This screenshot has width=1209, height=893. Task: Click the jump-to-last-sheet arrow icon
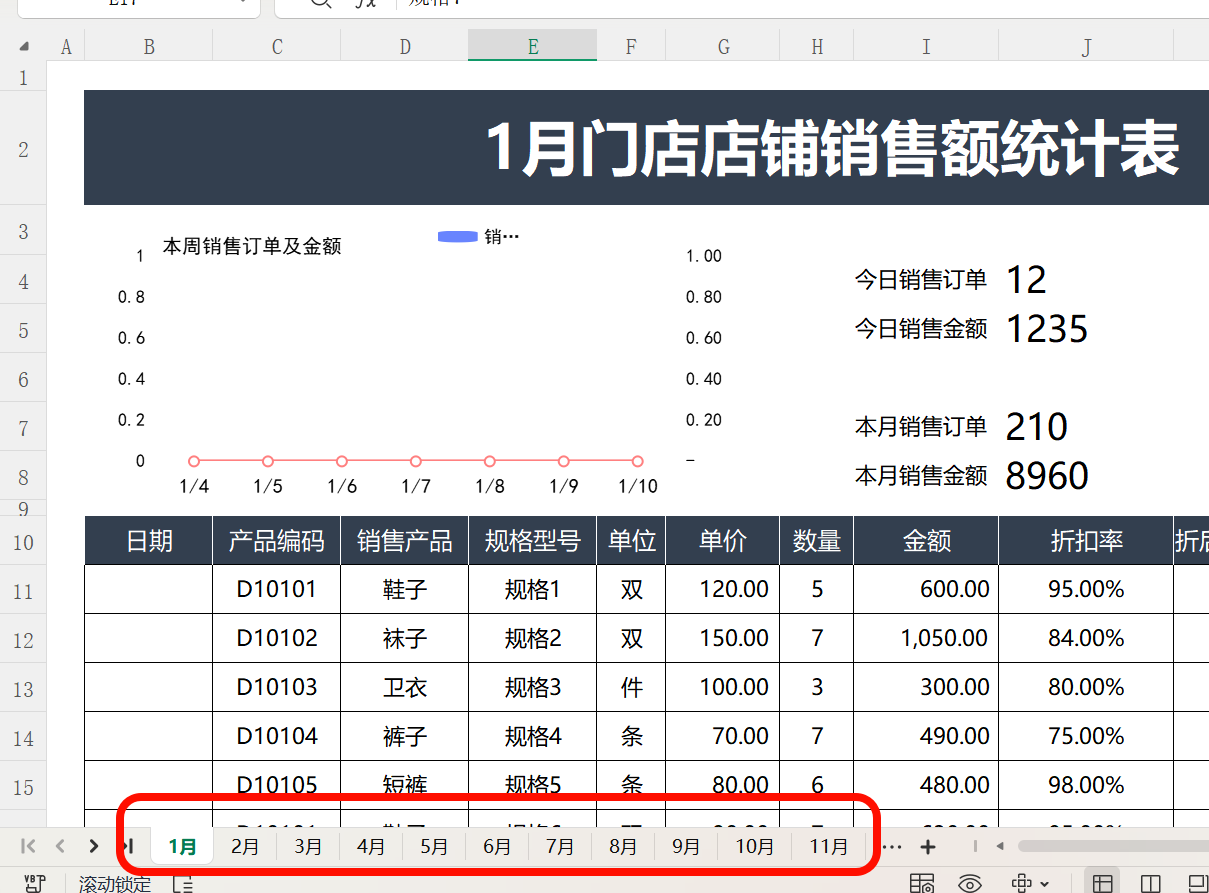click(x=128, y=845)
